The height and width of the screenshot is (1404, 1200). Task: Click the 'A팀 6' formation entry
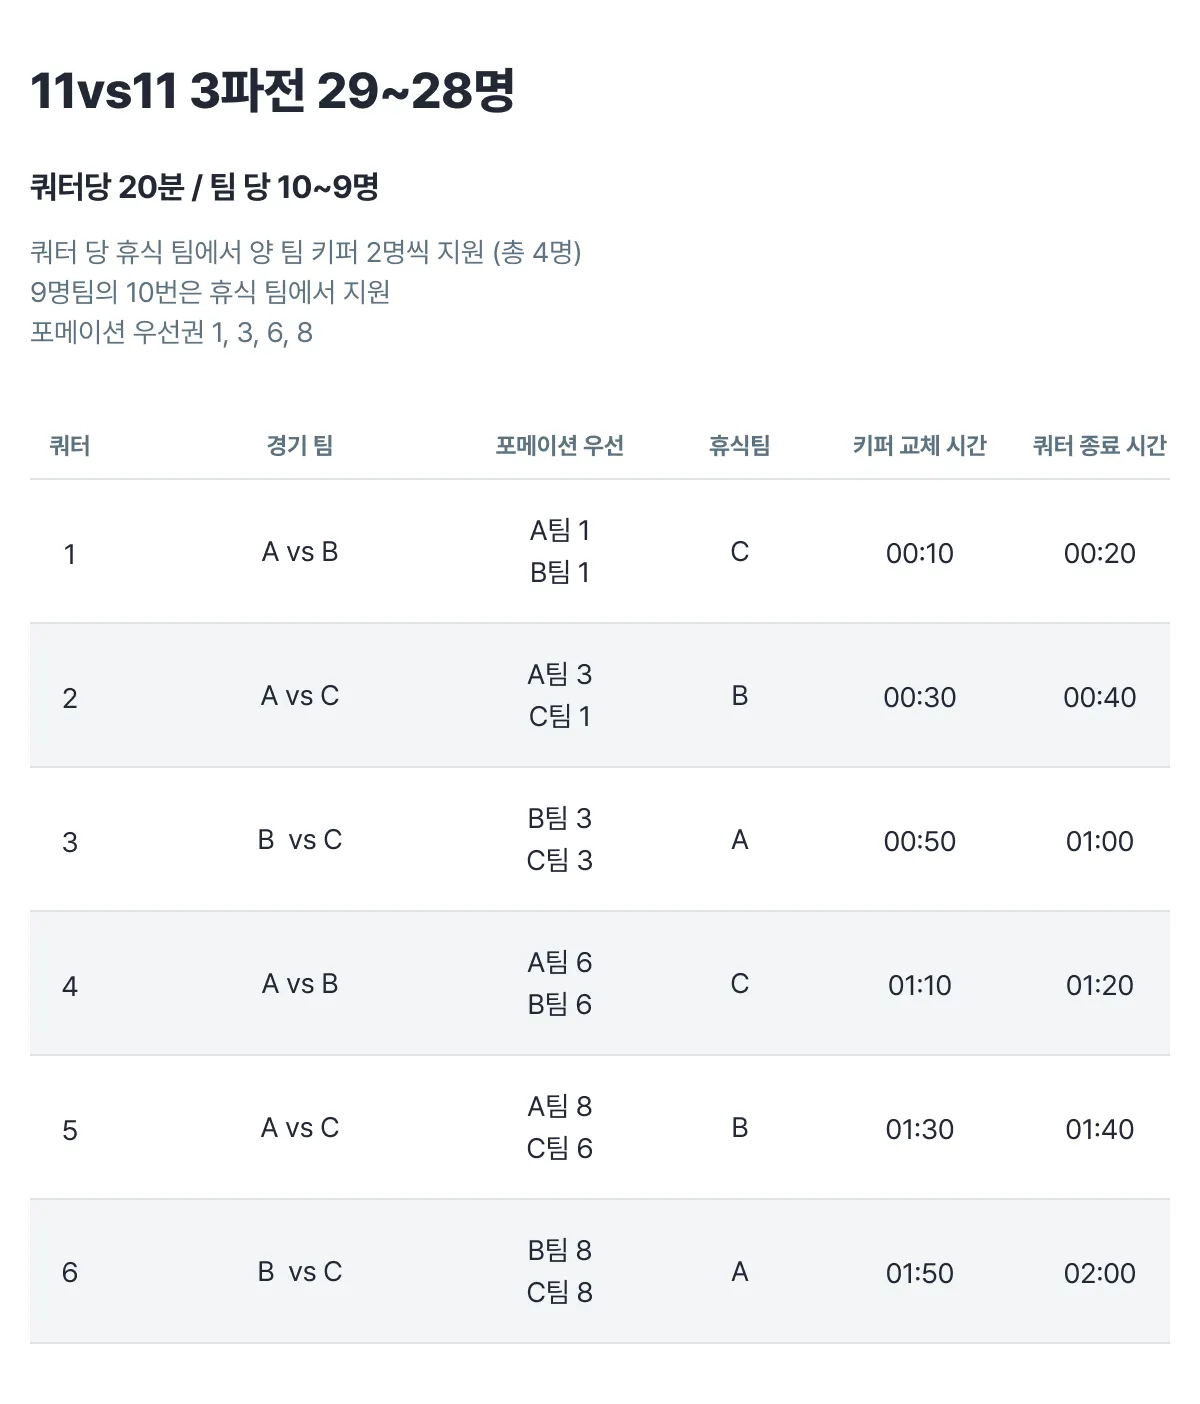(559, 963)
